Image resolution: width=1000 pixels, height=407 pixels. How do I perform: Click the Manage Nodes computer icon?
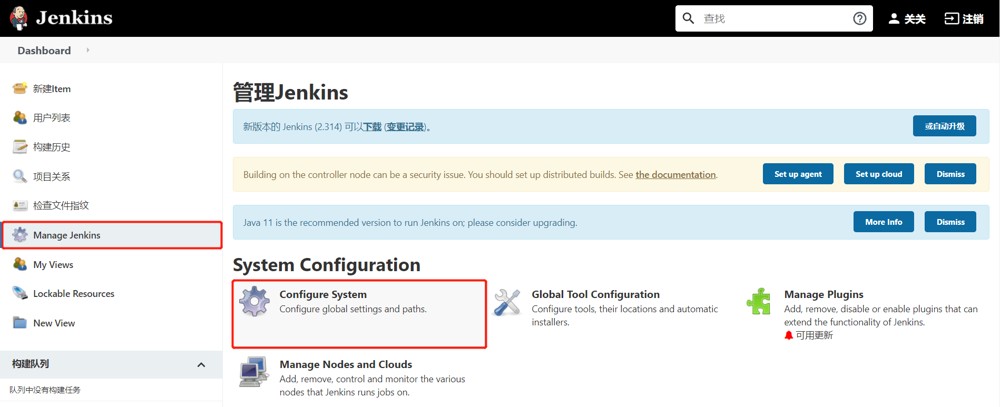[253, 372]
